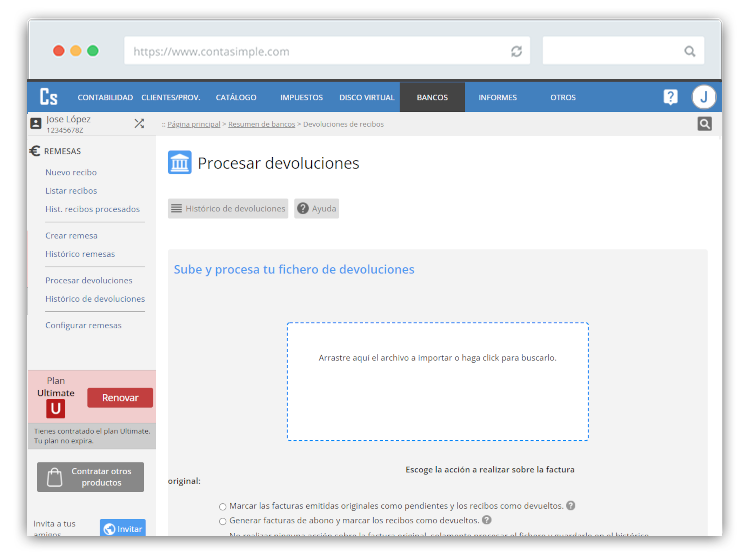Click the browser search field
This screenshot has height=552, width=750.
point(623,51)
